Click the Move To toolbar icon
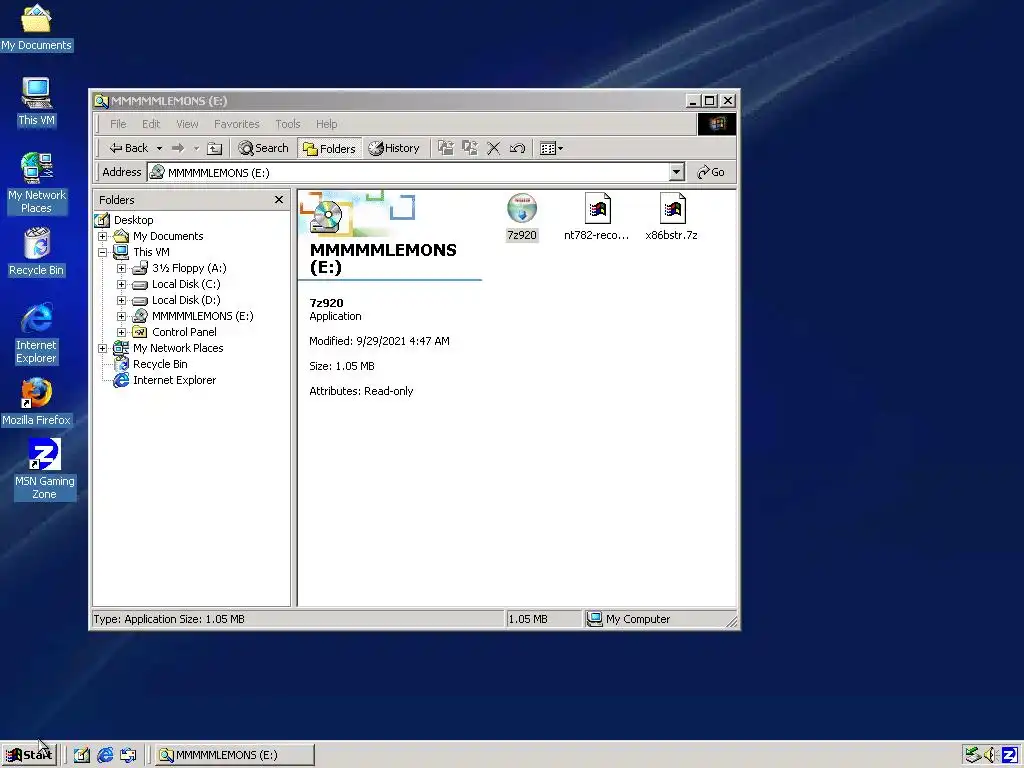1024x768 pixels. pyautogui.click(x=446, y=148)
